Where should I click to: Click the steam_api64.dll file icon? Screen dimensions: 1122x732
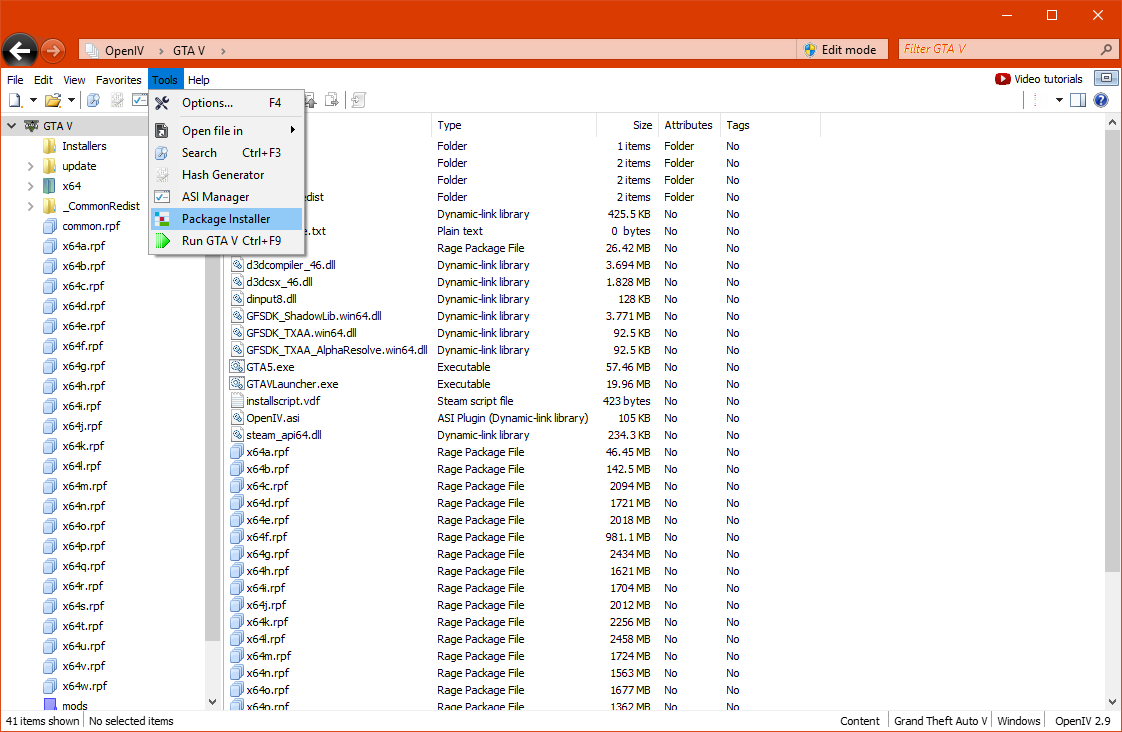pyautogui.click(x=238, y=435)
